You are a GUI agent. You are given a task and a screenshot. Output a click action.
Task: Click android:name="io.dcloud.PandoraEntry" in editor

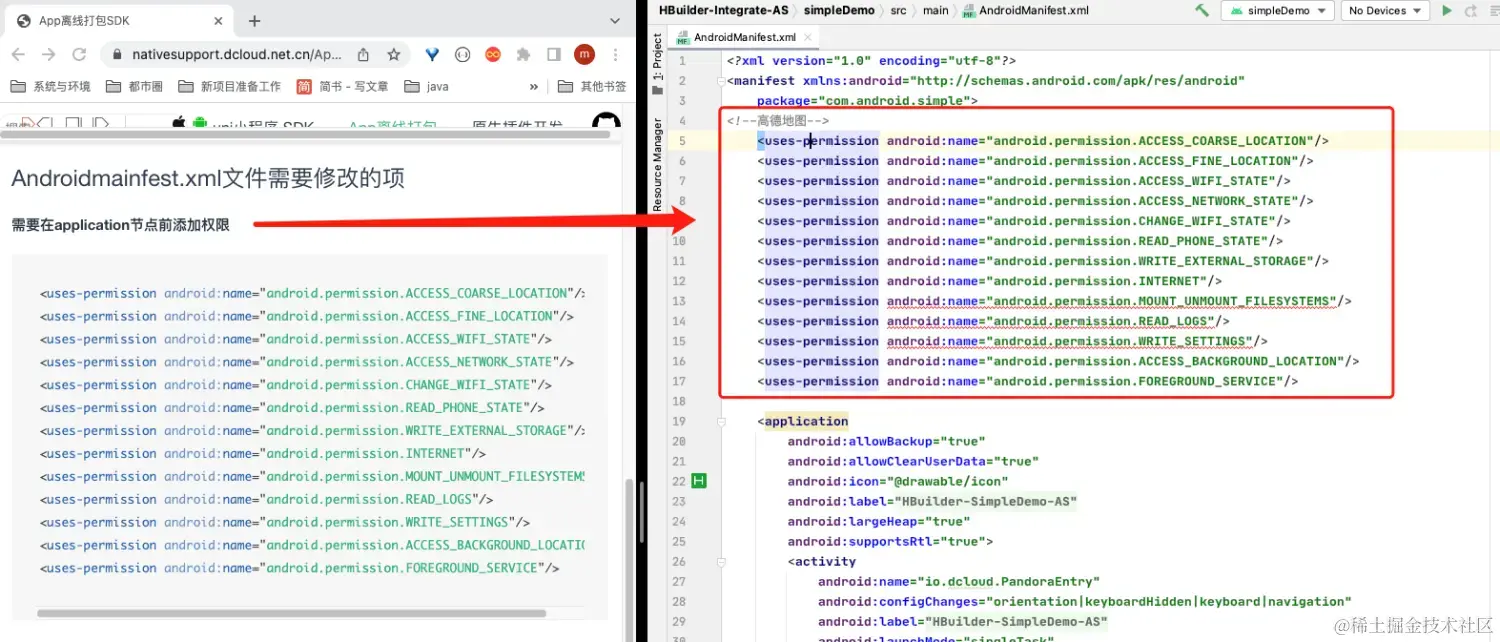click(958, 581)
